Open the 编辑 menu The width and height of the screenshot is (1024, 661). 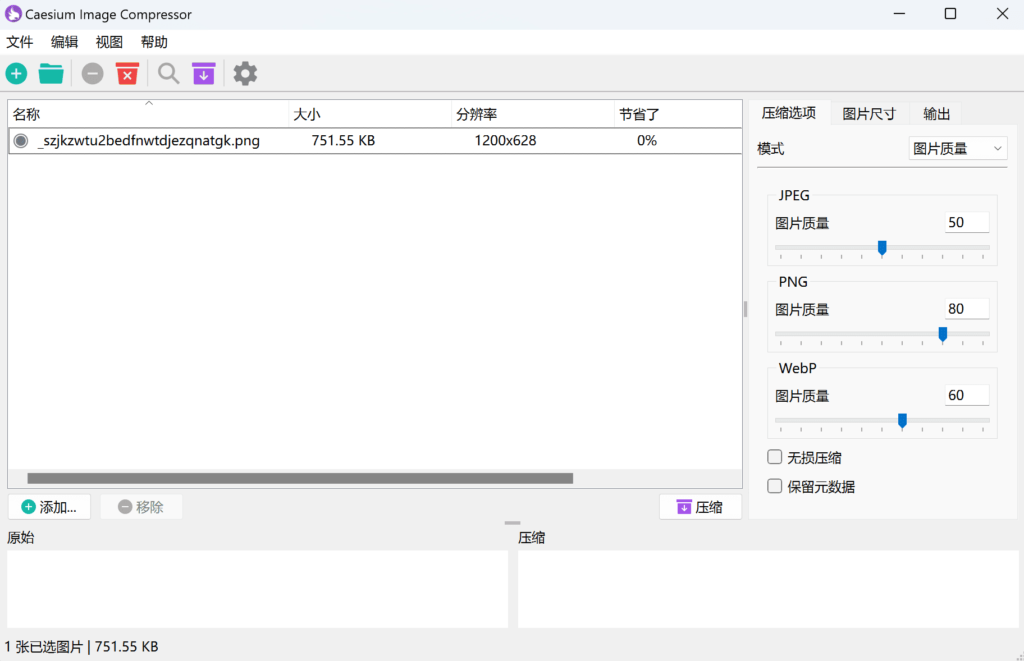(64, 42)
